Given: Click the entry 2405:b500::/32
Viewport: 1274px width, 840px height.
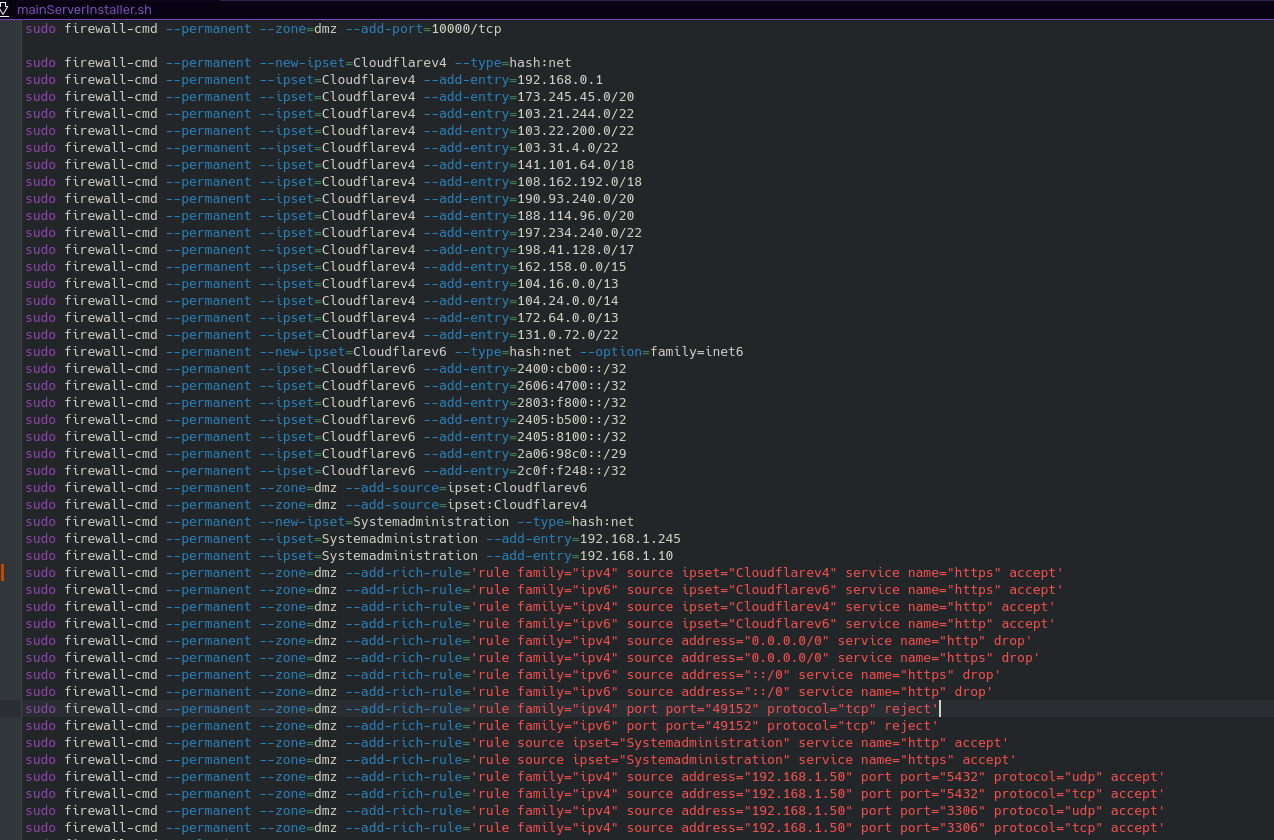Looking at the screenshot, I should point(572,419).
